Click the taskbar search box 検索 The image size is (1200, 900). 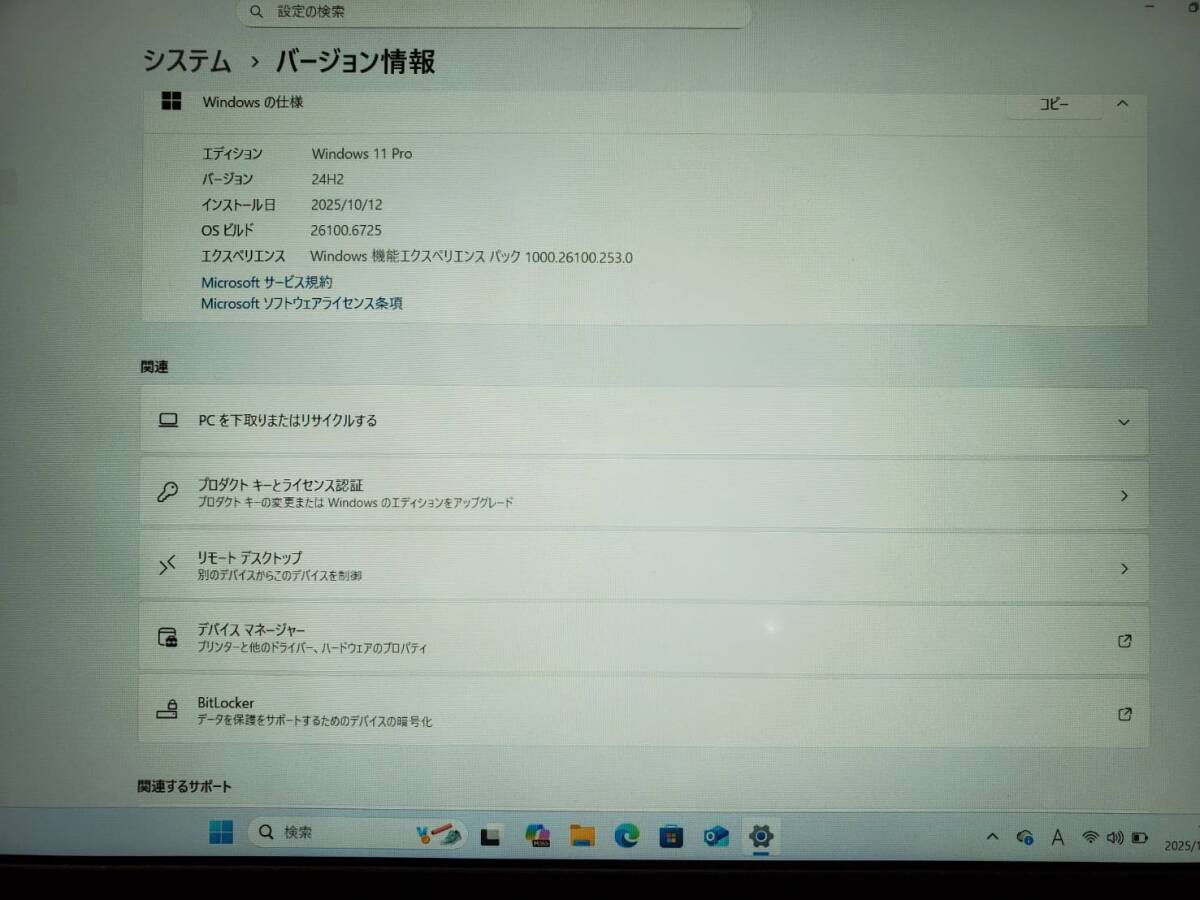pos(357,832)
